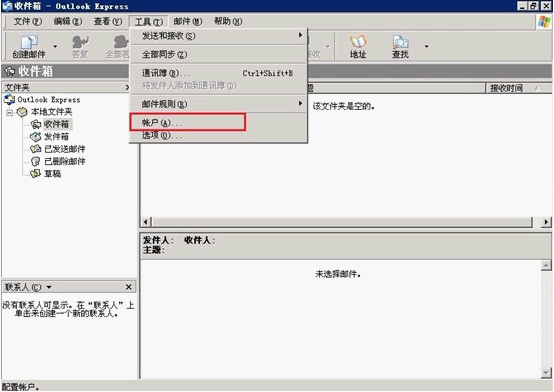This screenshot has width=554, height=392.
Task: Click the 工具(T) menu header
Action: (148, 22)
